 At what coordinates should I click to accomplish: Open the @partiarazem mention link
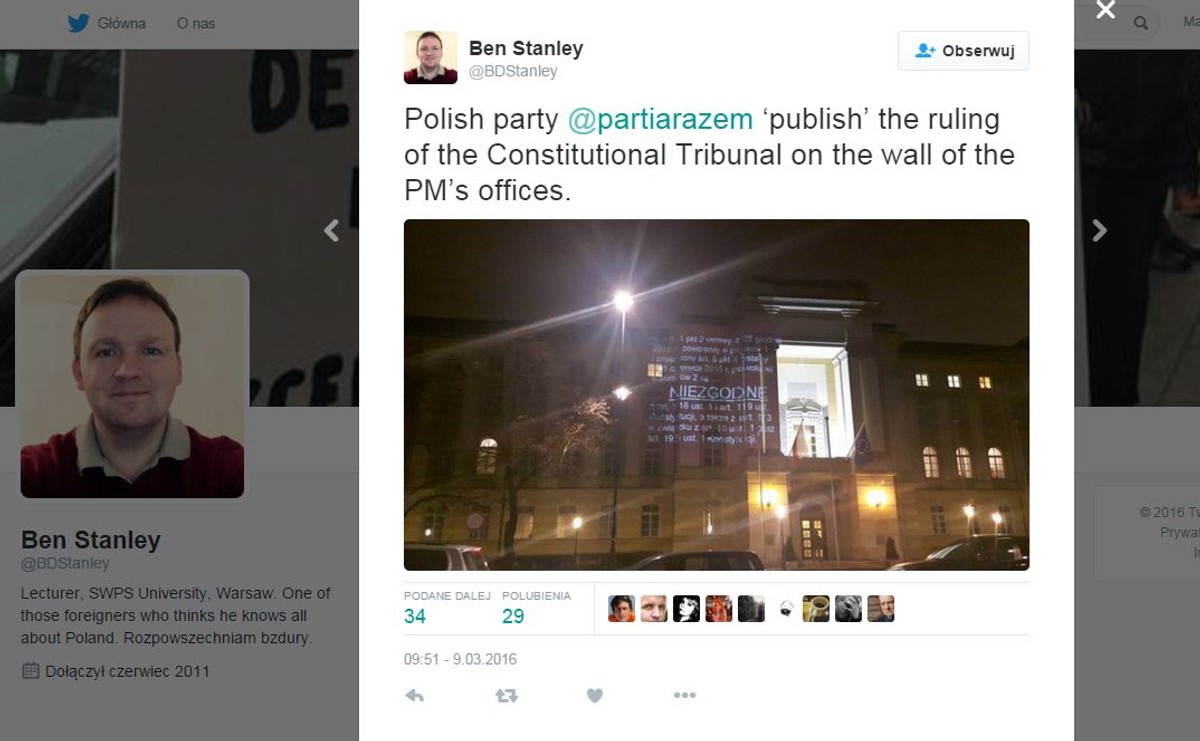pos(660,119)
